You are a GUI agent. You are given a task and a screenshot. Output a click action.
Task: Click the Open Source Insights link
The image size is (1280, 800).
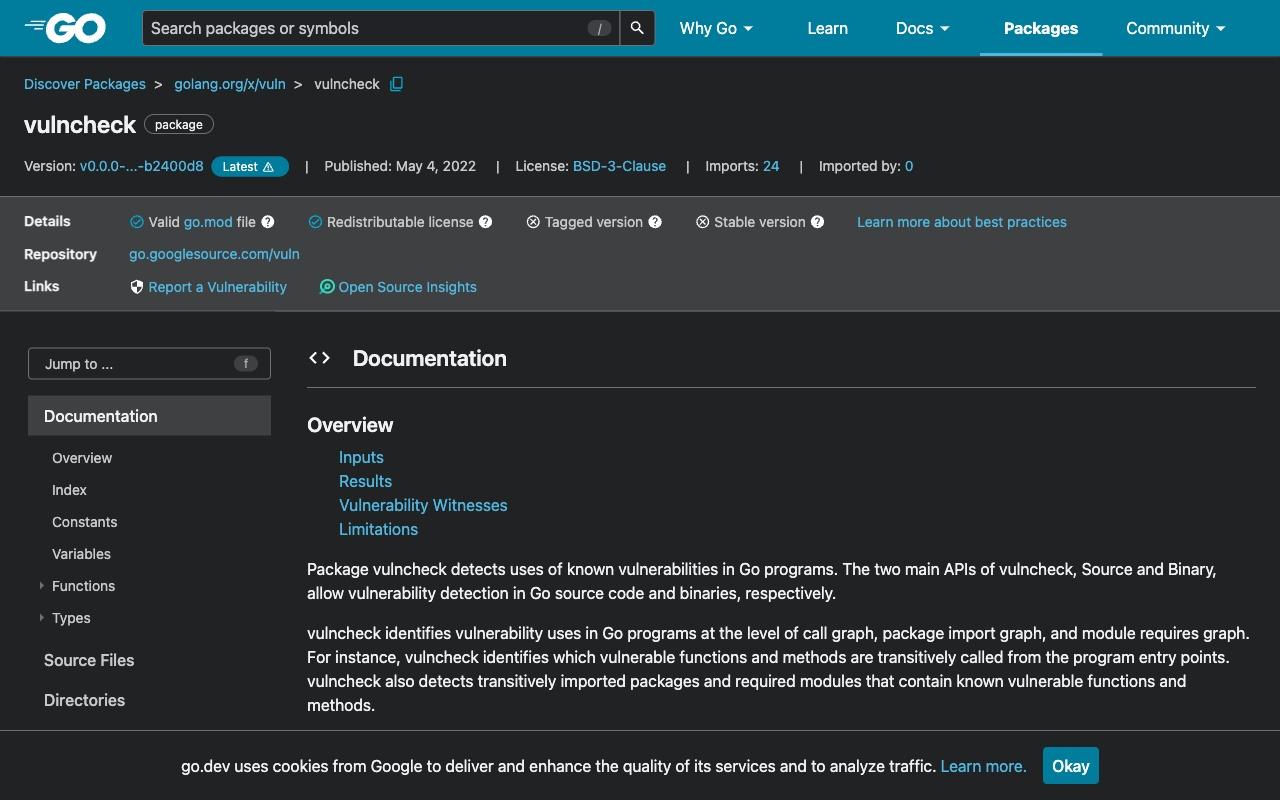coord(407,287)
